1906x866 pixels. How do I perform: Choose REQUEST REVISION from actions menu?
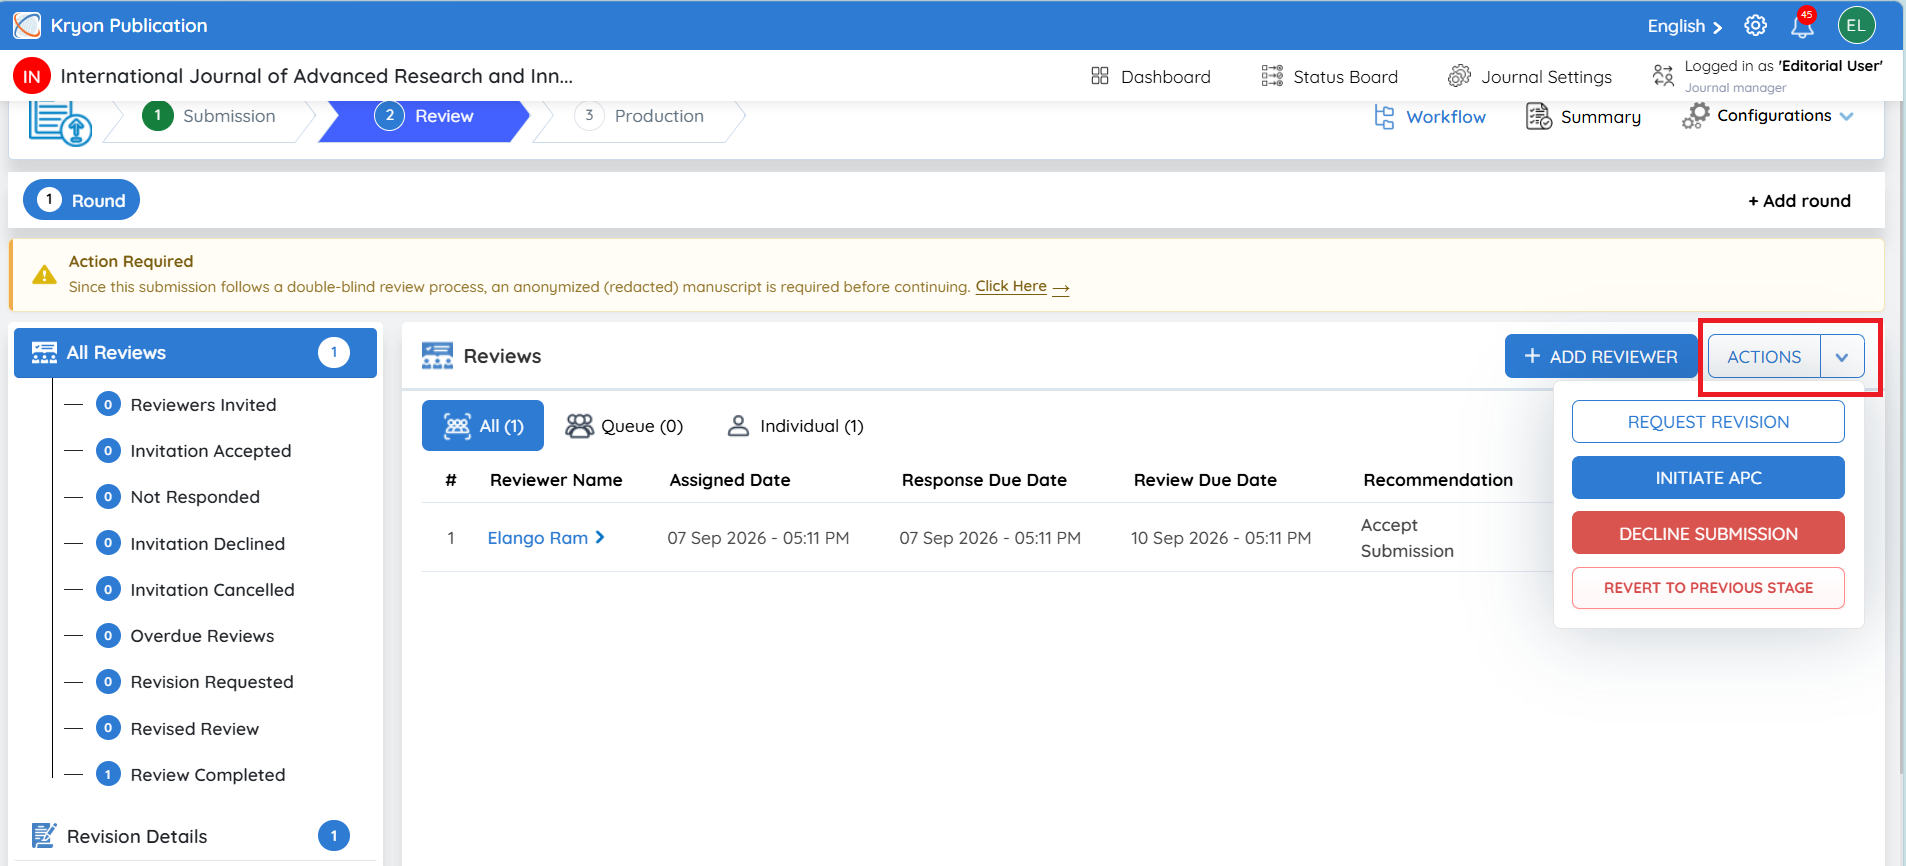click(1708, 422)
